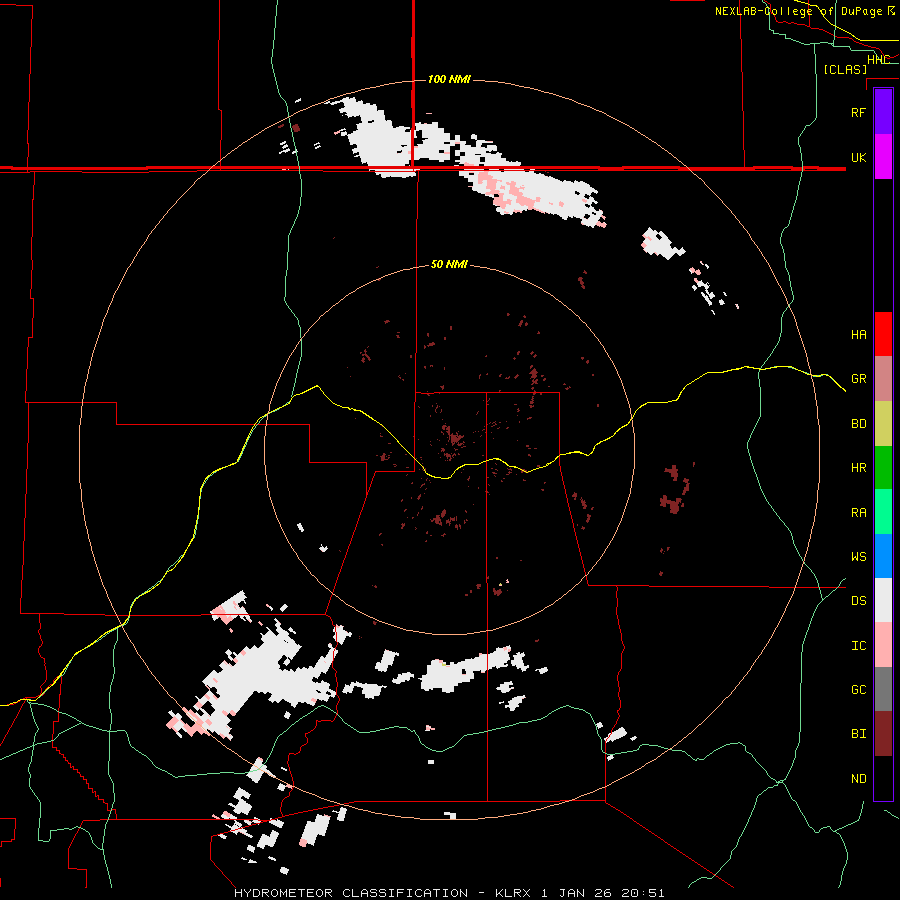
Task: Click the brown BI legend color swatch
Action: point(883,734)
